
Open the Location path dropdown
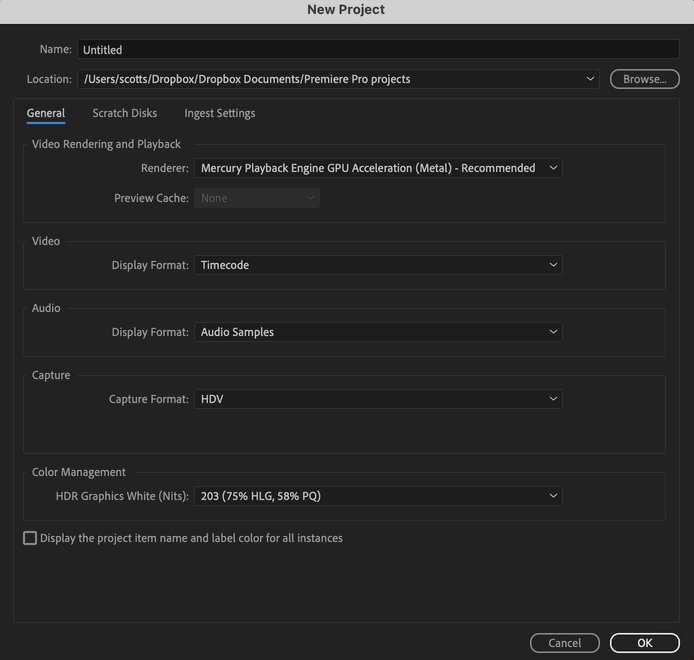[338, 79]
